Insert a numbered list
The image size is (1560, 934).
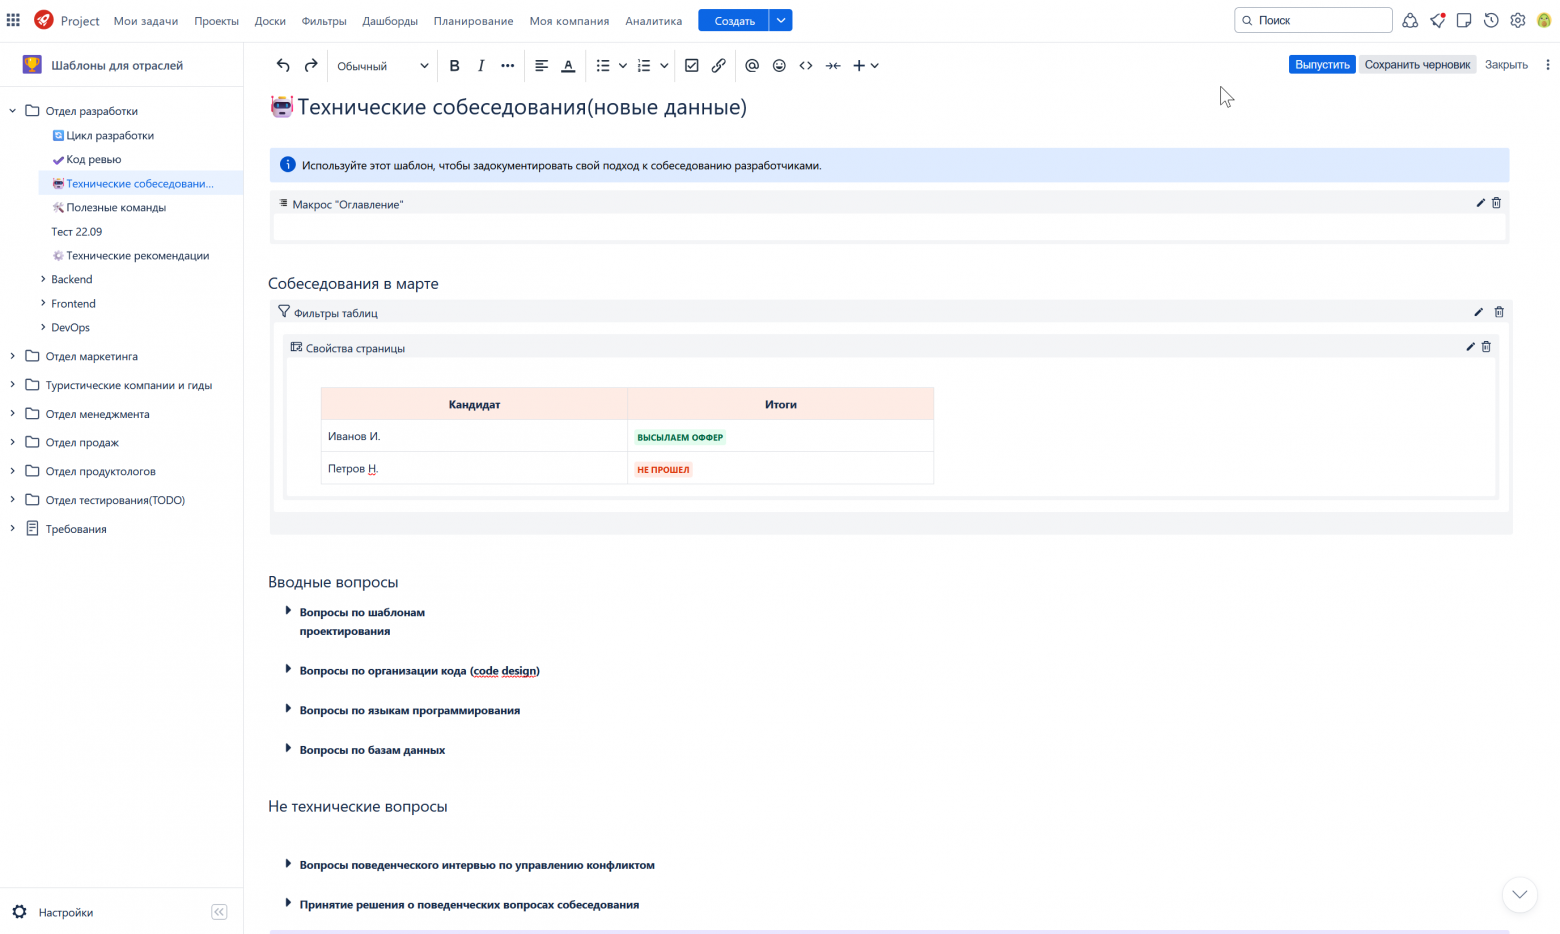(x=644, y=65)
